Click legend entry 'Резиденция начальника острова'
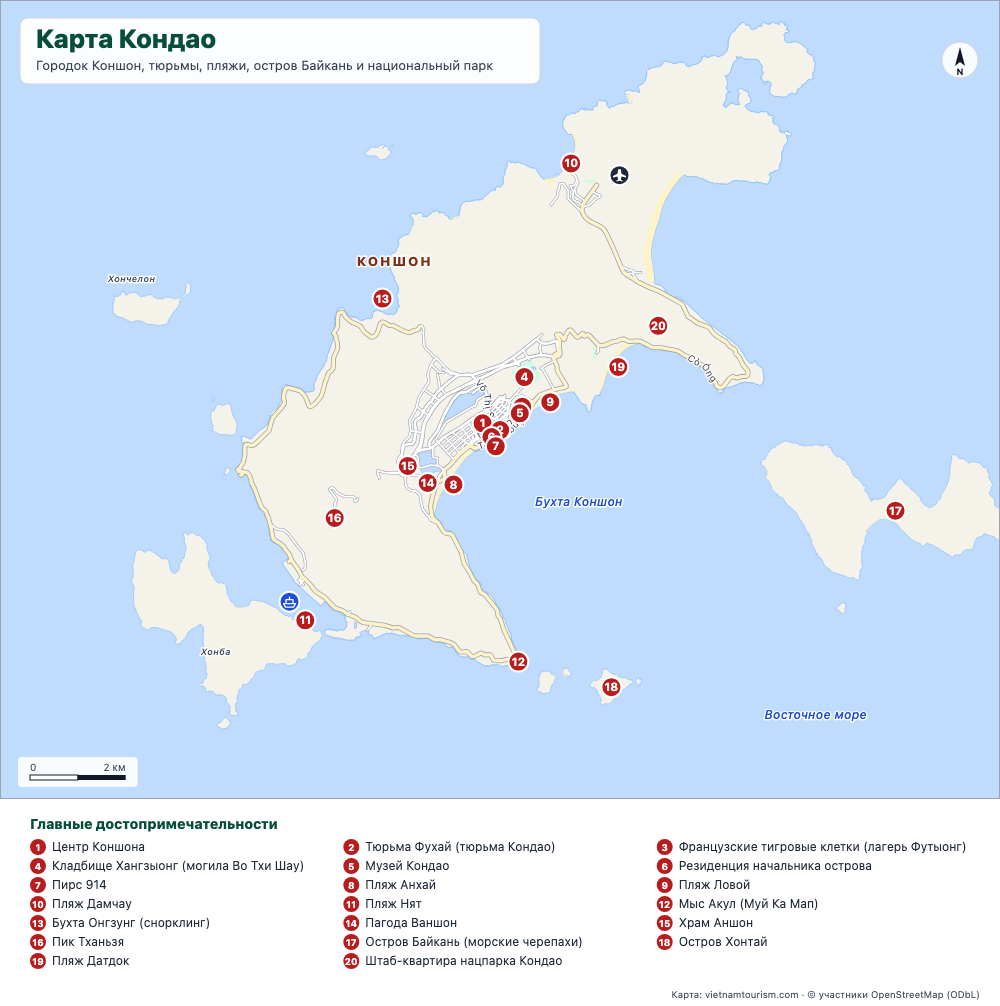1000x1006 pixels. click(x=764, y=866)
